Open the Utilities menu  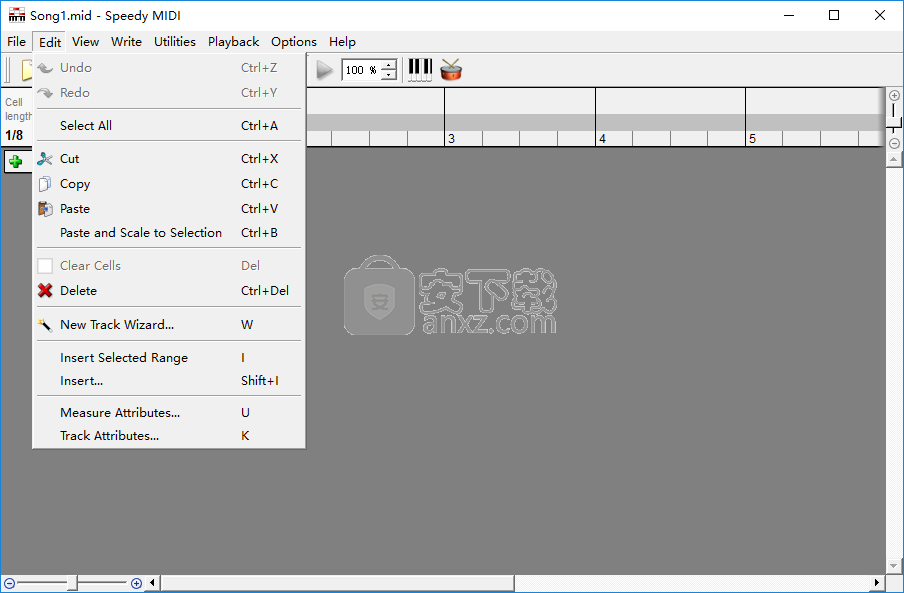(175, 41)
